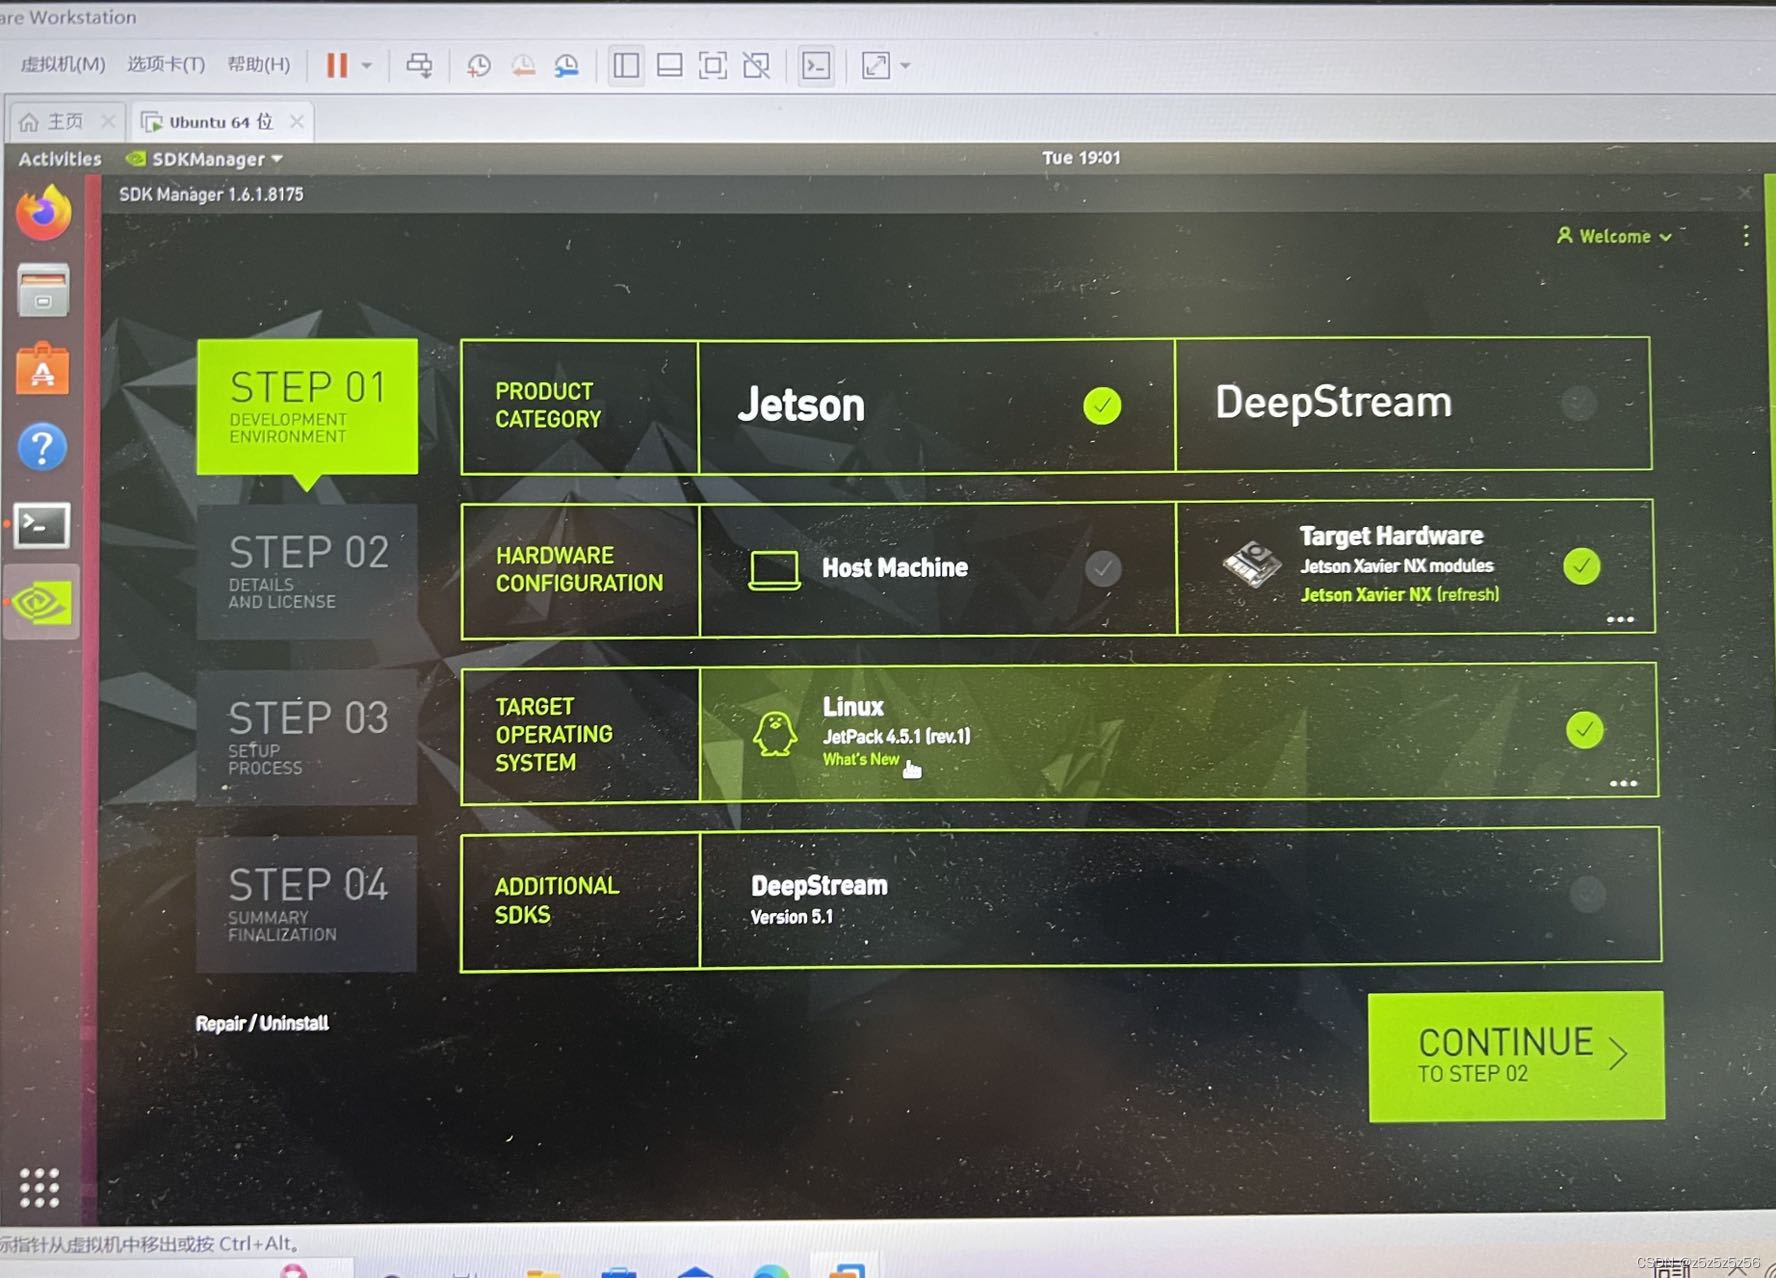Open the Target Hardware options ellipsis
The image size is (1776, 1278).
[x=1620, y=619]
